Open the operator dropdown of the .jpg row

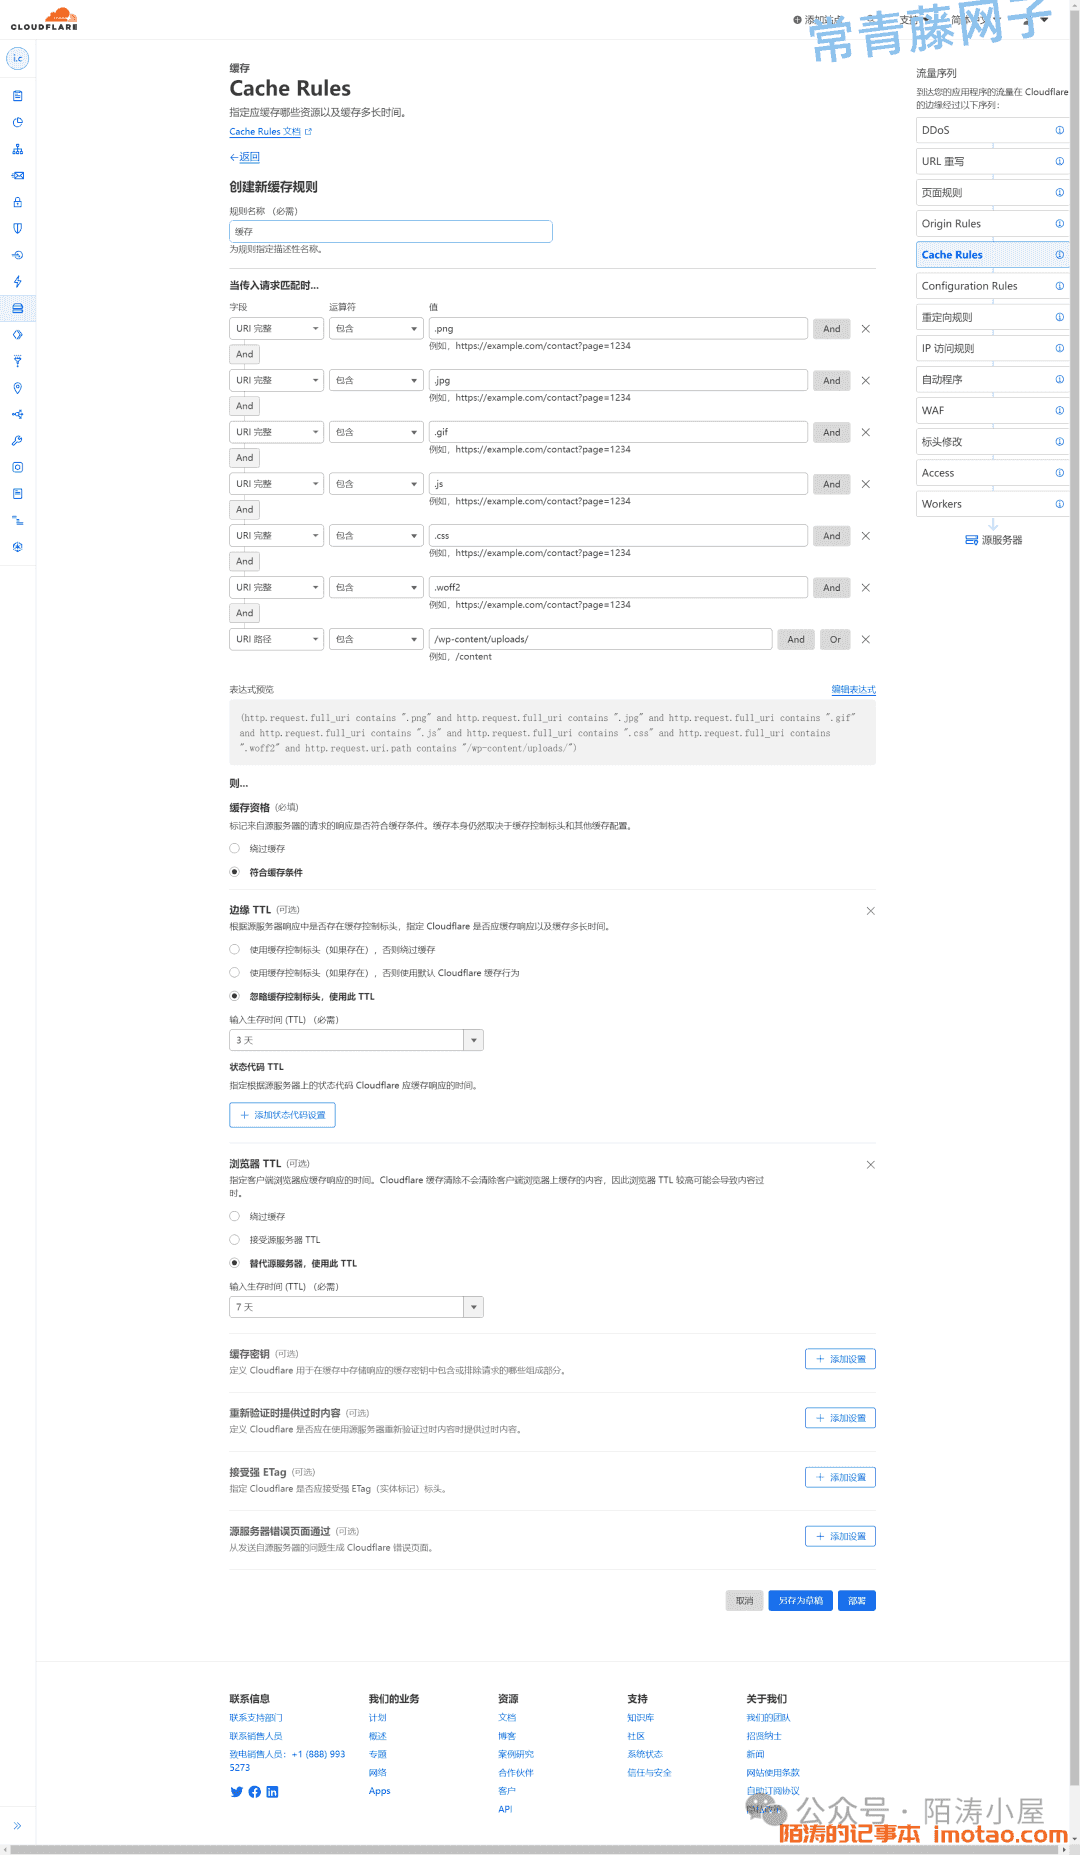click(376, 381)
